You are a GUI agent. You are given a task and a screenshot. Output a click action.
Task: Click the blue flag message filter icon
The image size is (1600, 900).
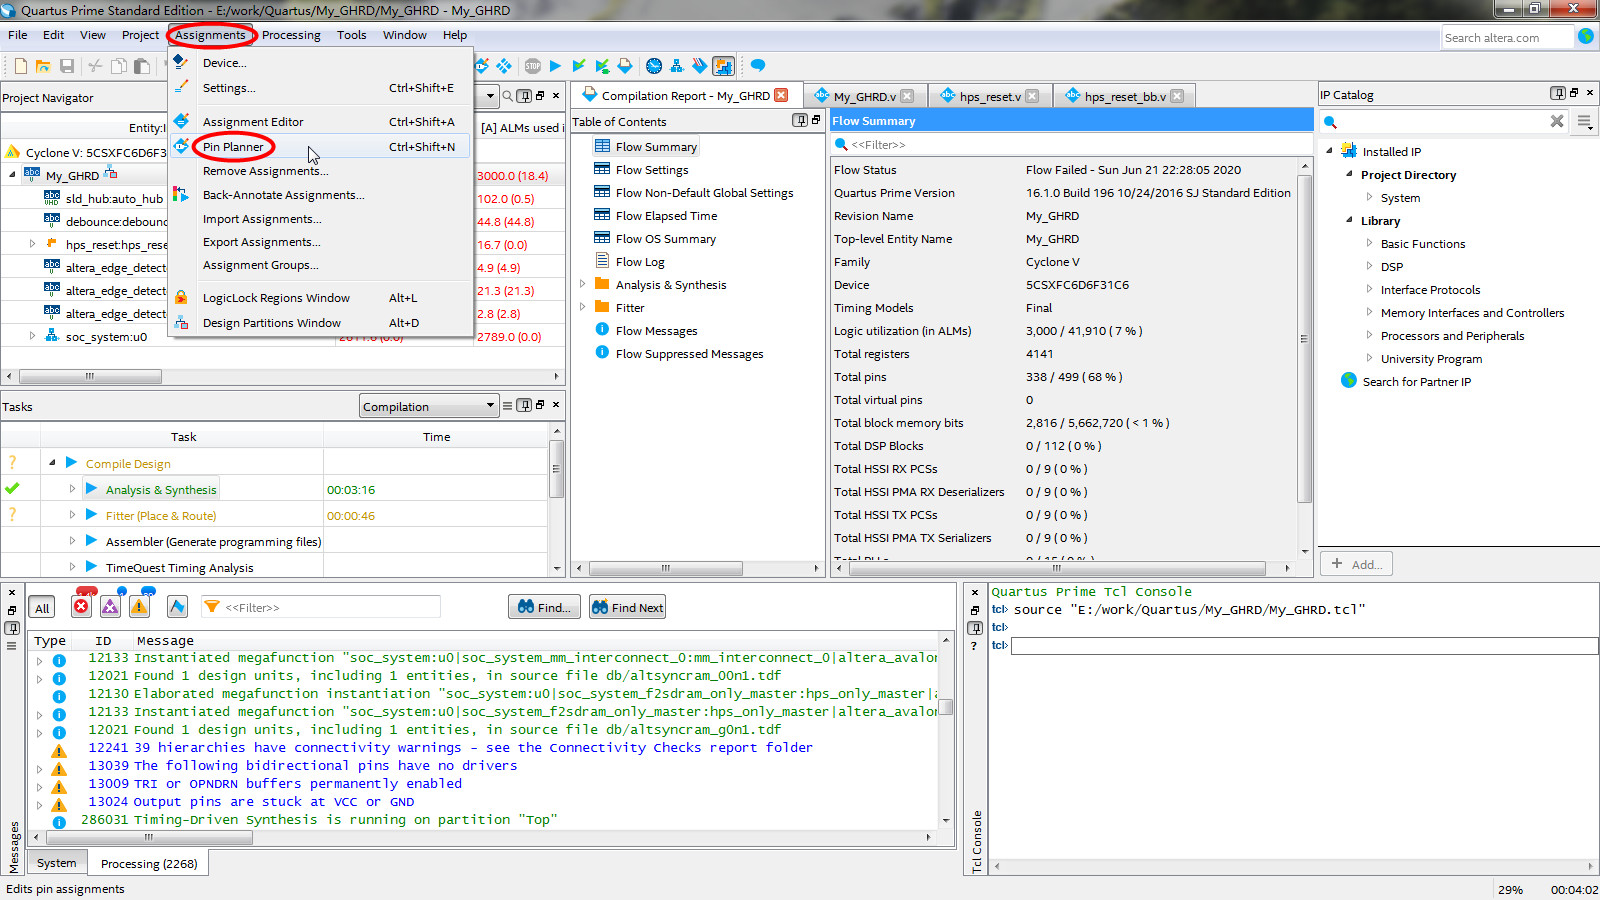(178, 606)
